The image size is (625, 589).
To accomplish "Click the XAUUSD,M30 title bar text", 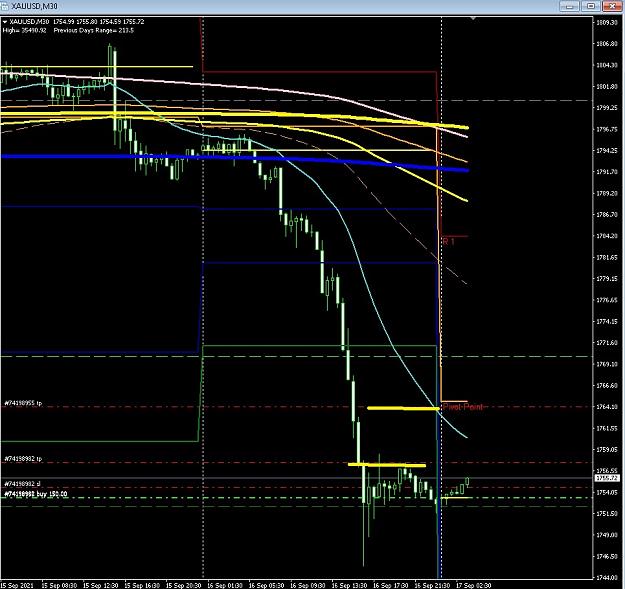I will pos(34,6).
